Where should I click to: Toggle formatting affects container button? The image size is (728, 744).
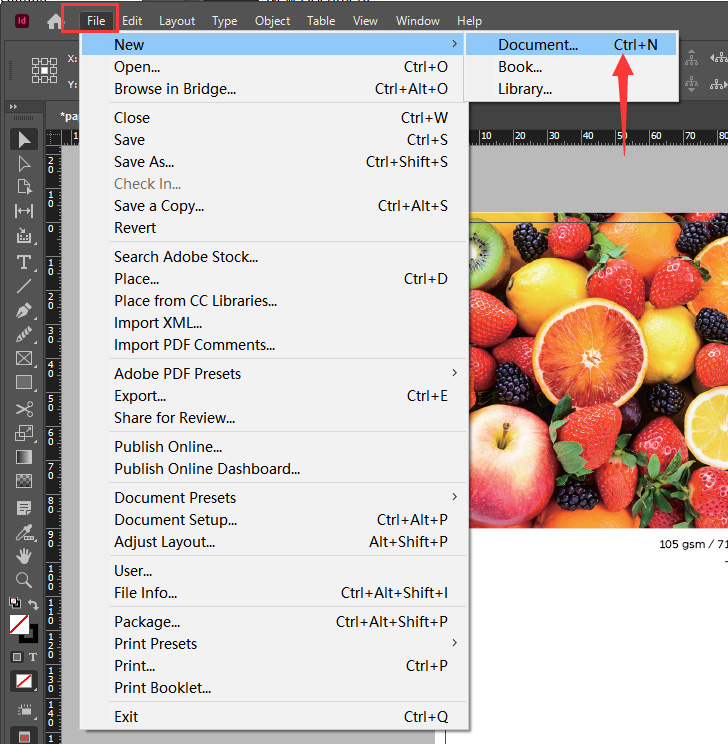[17, 657]
